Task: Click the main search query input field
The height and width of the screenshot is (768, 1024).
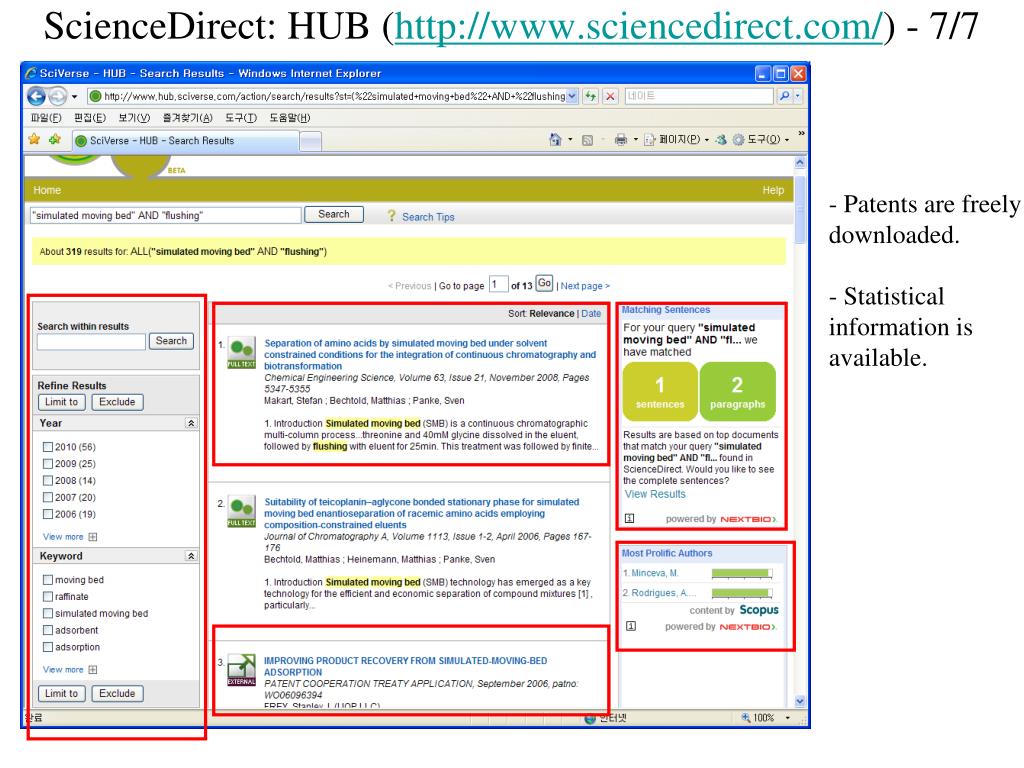Action: (166, 216)
